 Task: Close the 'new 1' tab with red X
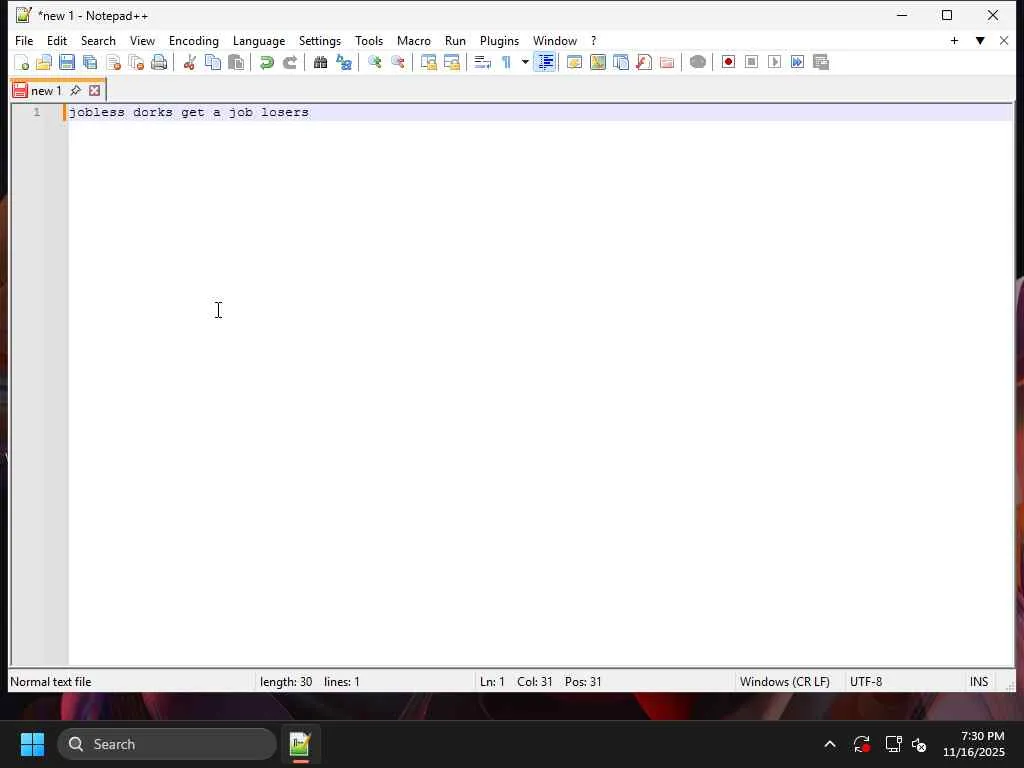[x=95, y=91]
